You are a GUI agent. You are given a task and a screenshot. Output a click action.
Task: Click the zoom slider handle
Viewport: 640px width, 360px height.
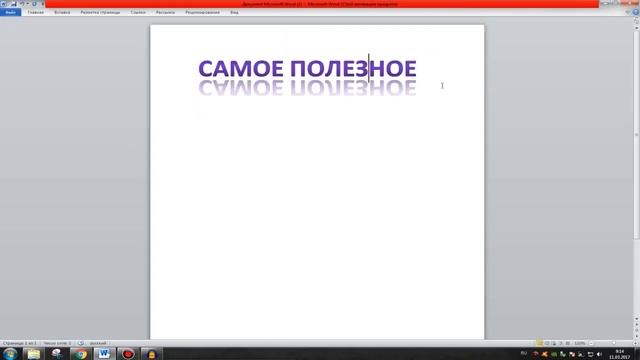(614, 343)
